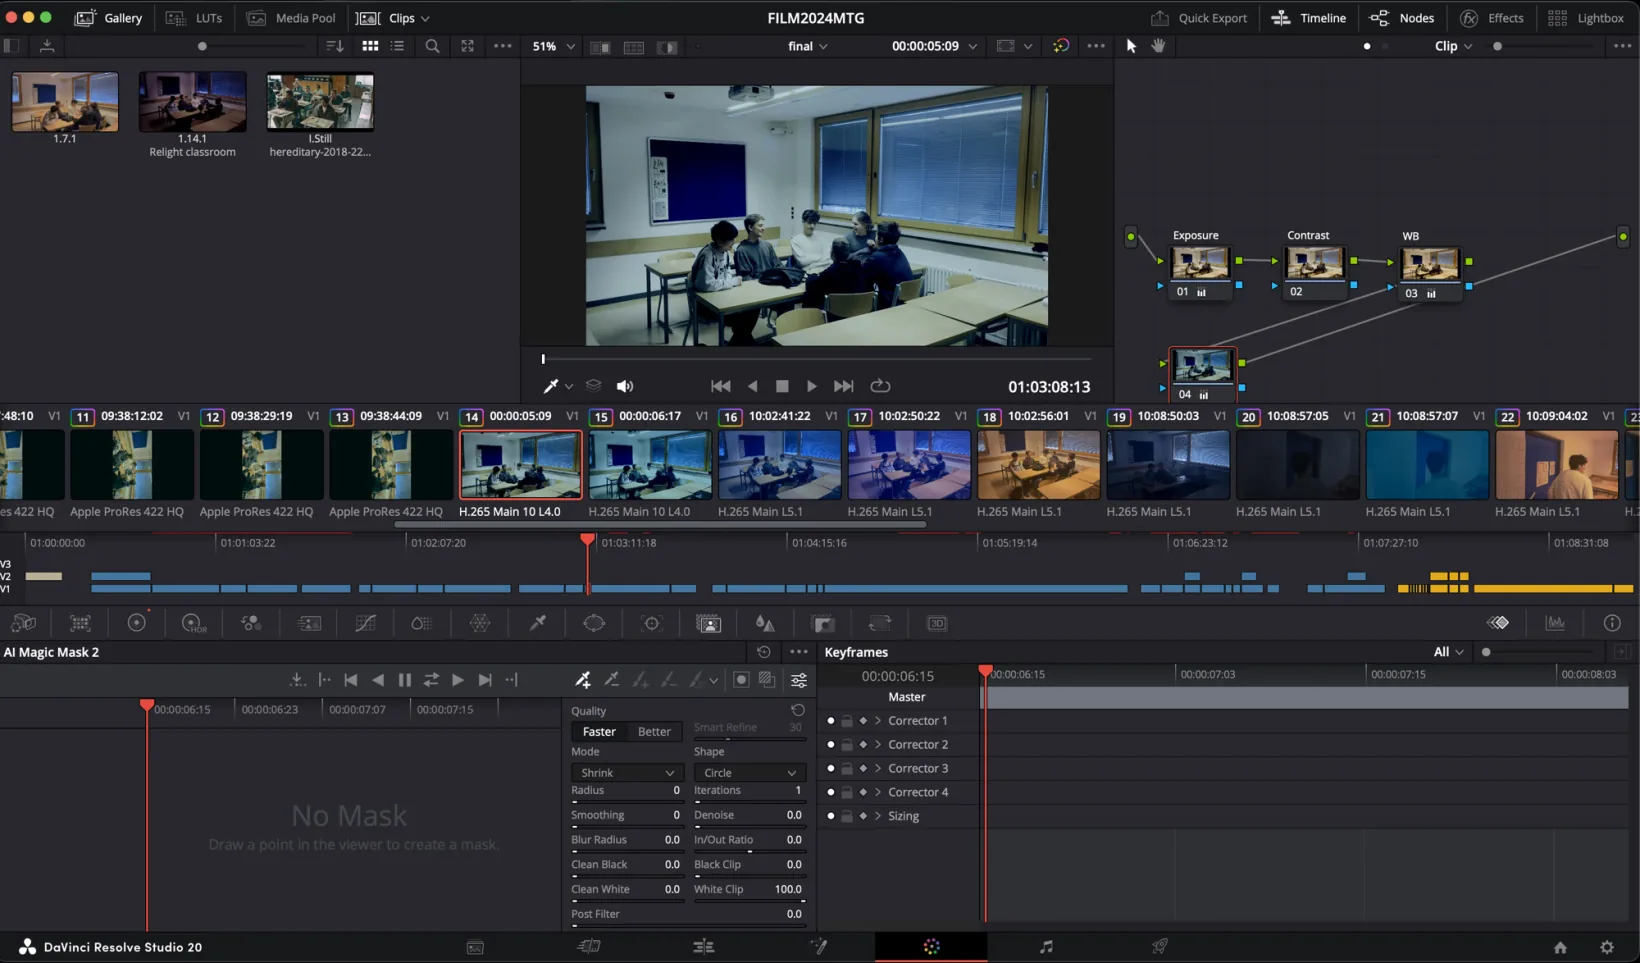
Task: Open the Camera Raw palette
Action: (x=23, y=623)
